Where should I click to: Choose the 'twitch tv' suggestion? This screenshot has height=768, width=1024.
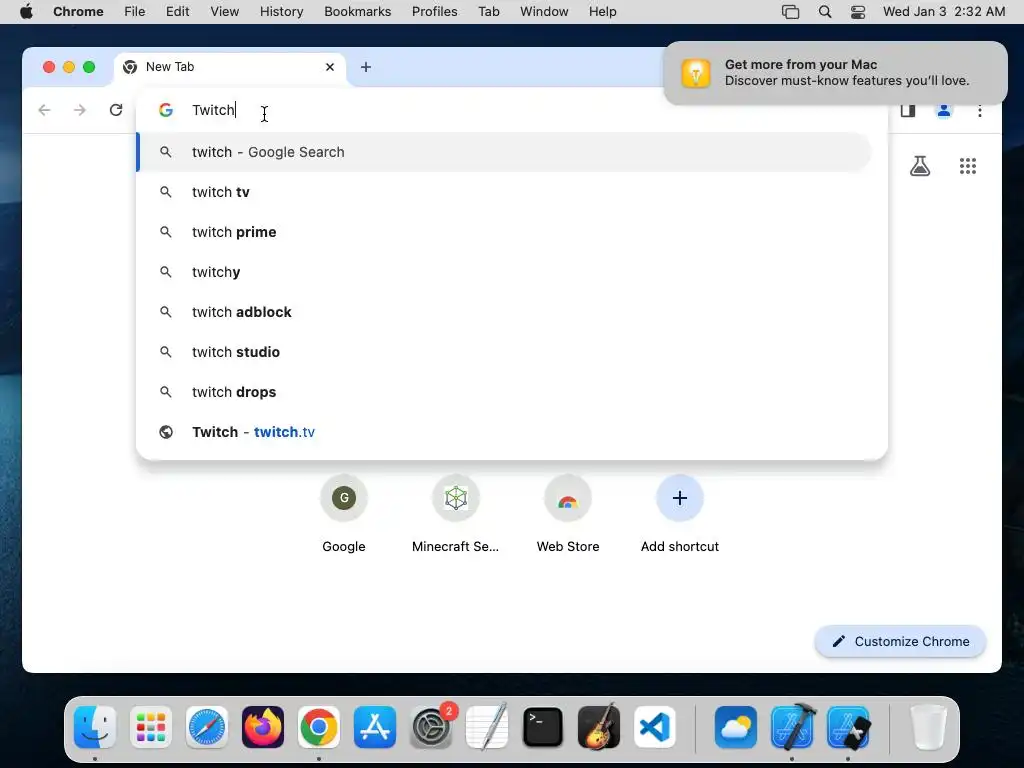click(504, 192)
